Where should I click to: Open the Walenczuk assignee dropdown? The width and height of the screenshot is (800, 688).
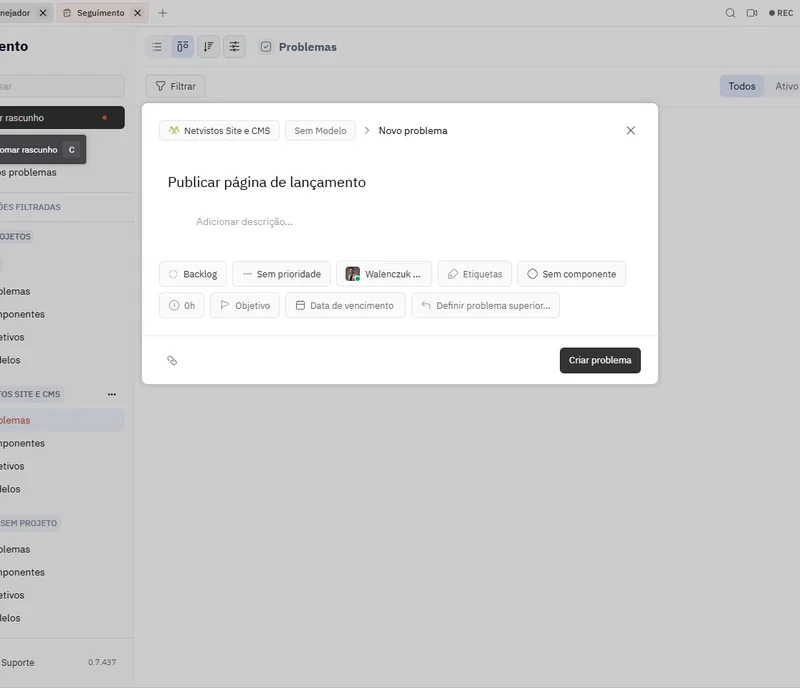tap(384, 274)
